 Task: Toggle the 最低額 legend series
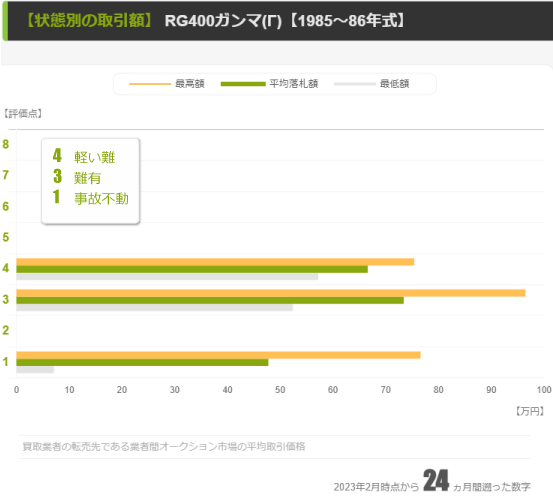372,84
